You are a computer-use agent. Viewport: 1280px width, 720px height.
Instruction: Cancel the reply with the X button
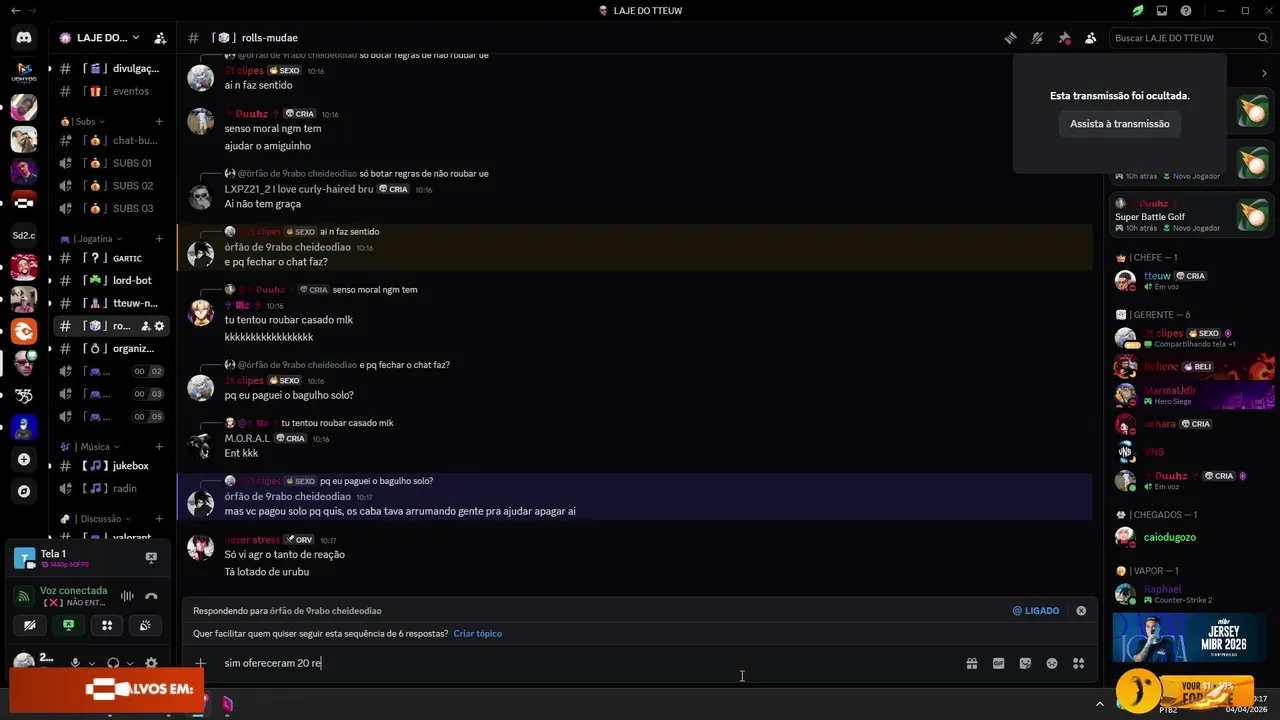click(1081, 611)
